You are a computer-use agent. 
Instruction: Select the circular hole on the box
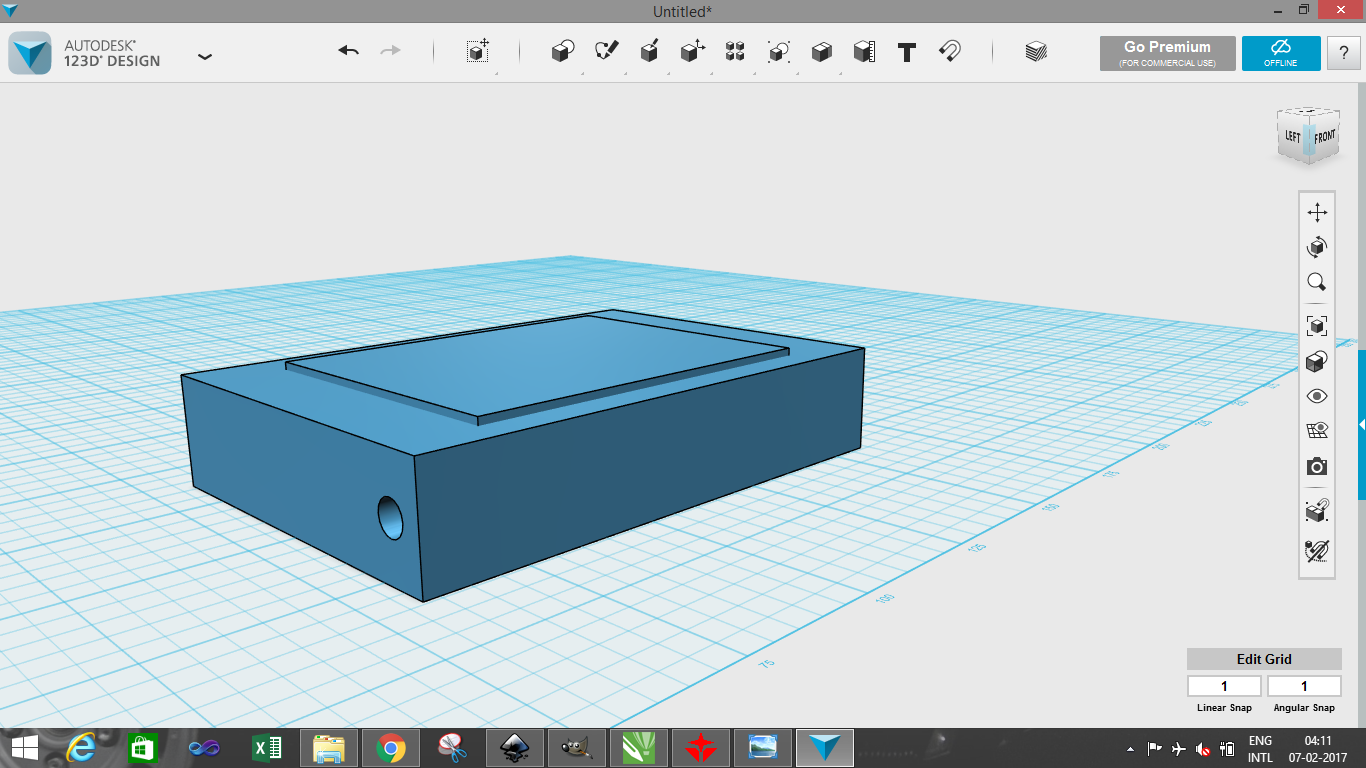[390, 518]
